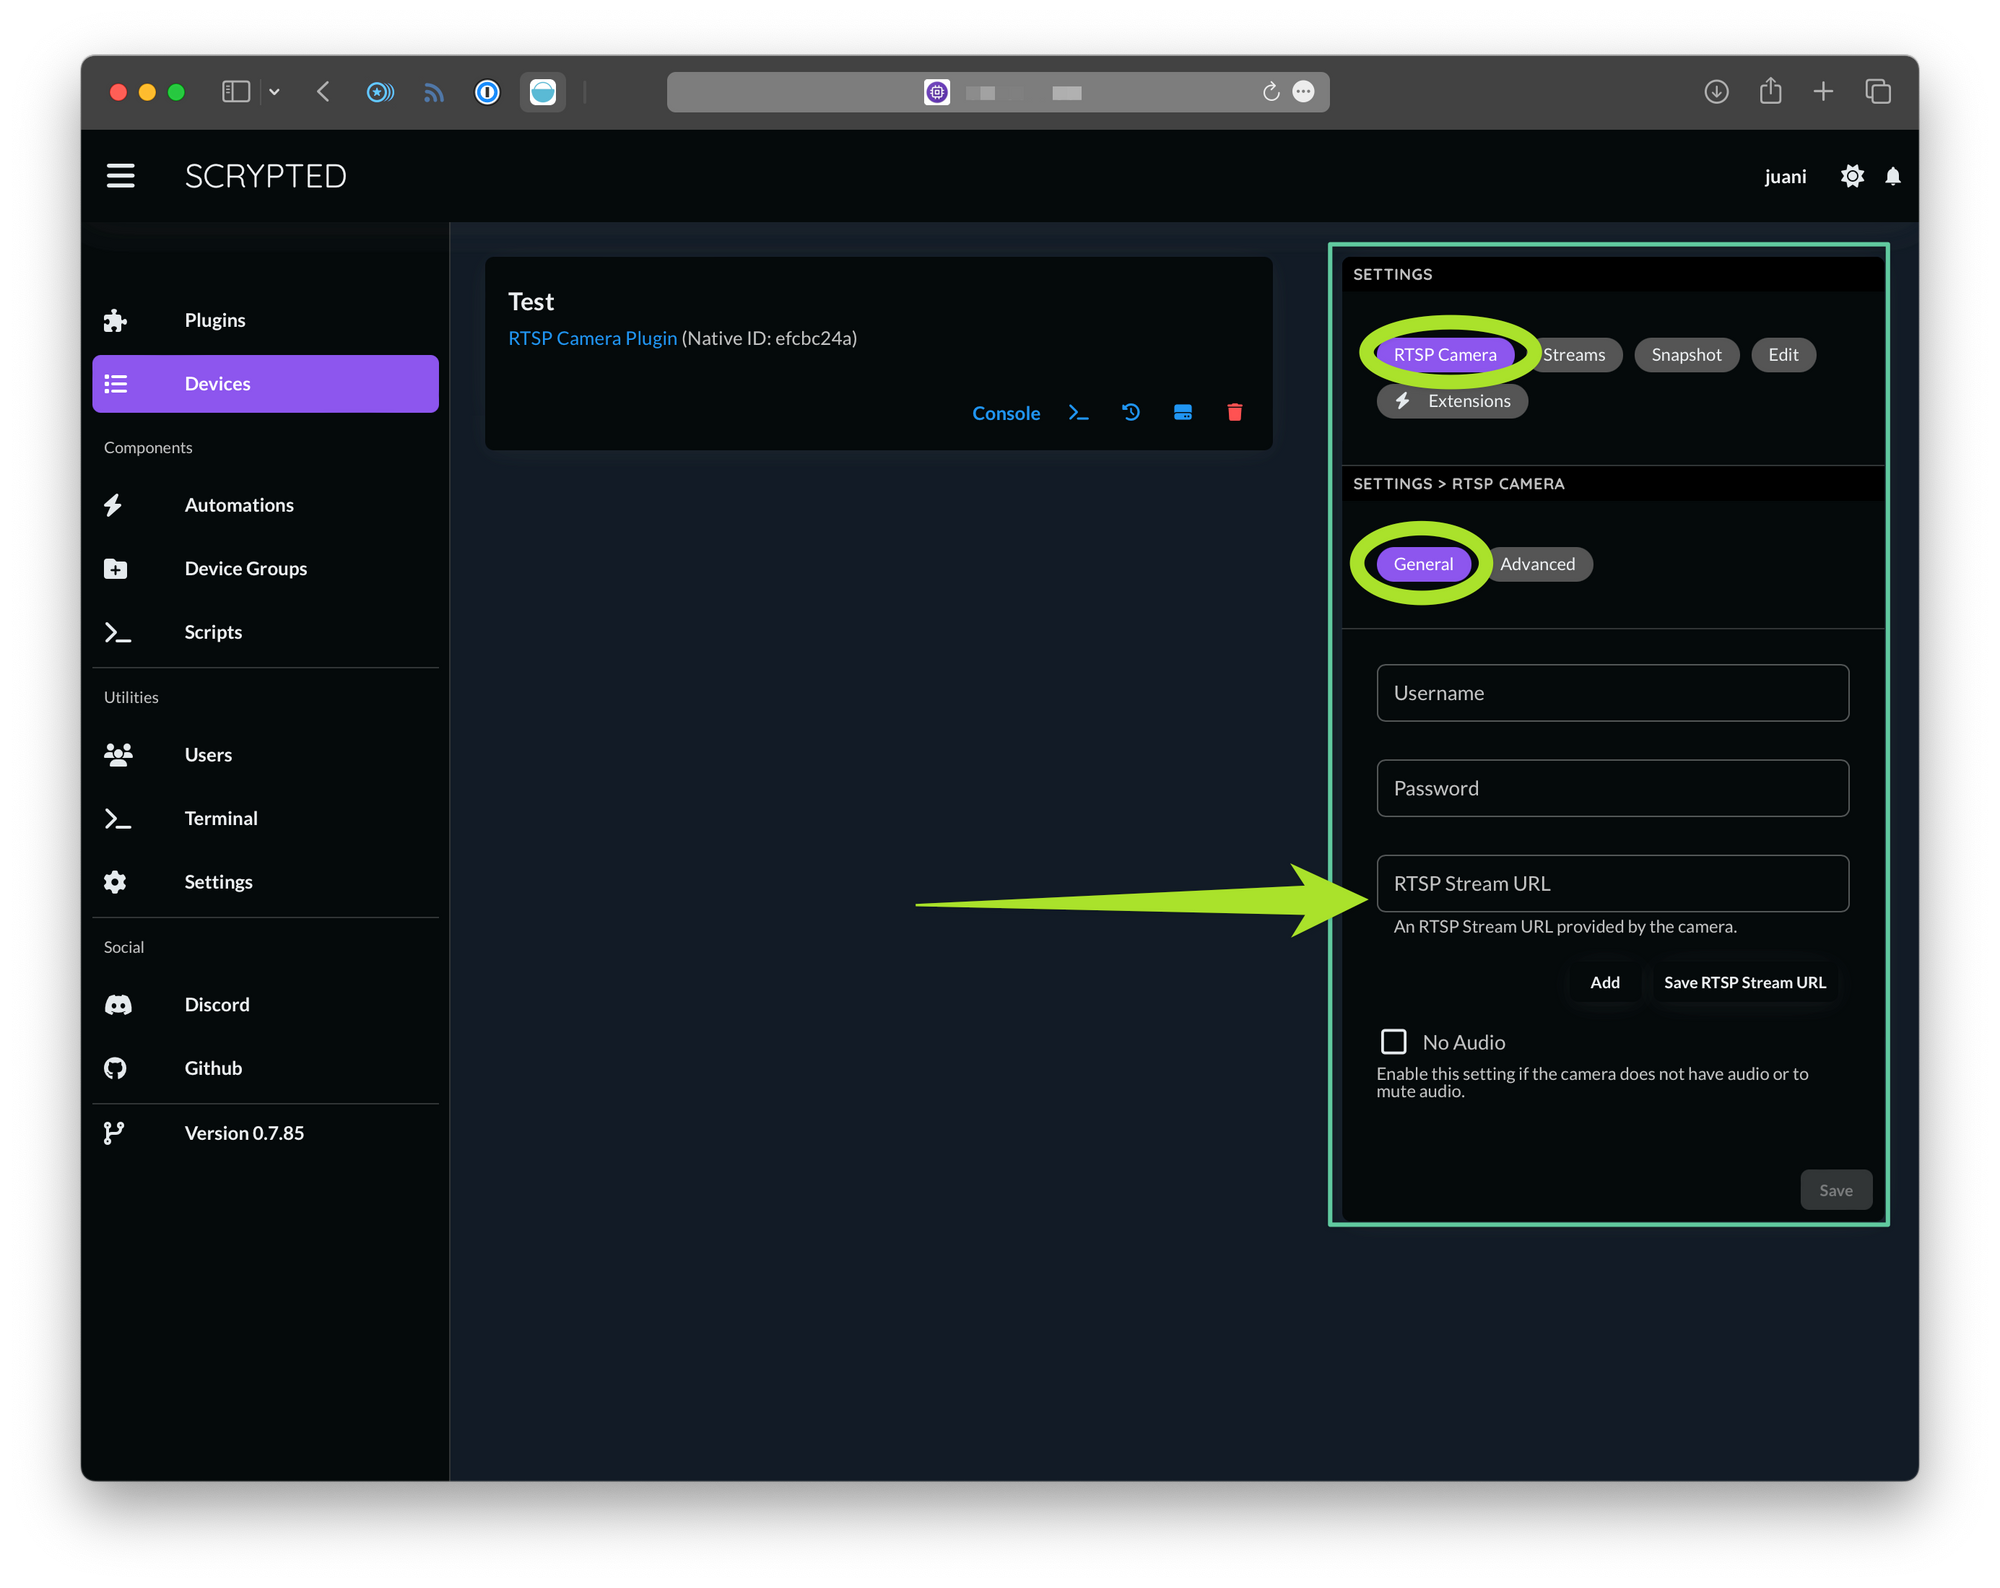Click the Save button
This screenshot has height=1588, width=2000.
point(1835,1190)
